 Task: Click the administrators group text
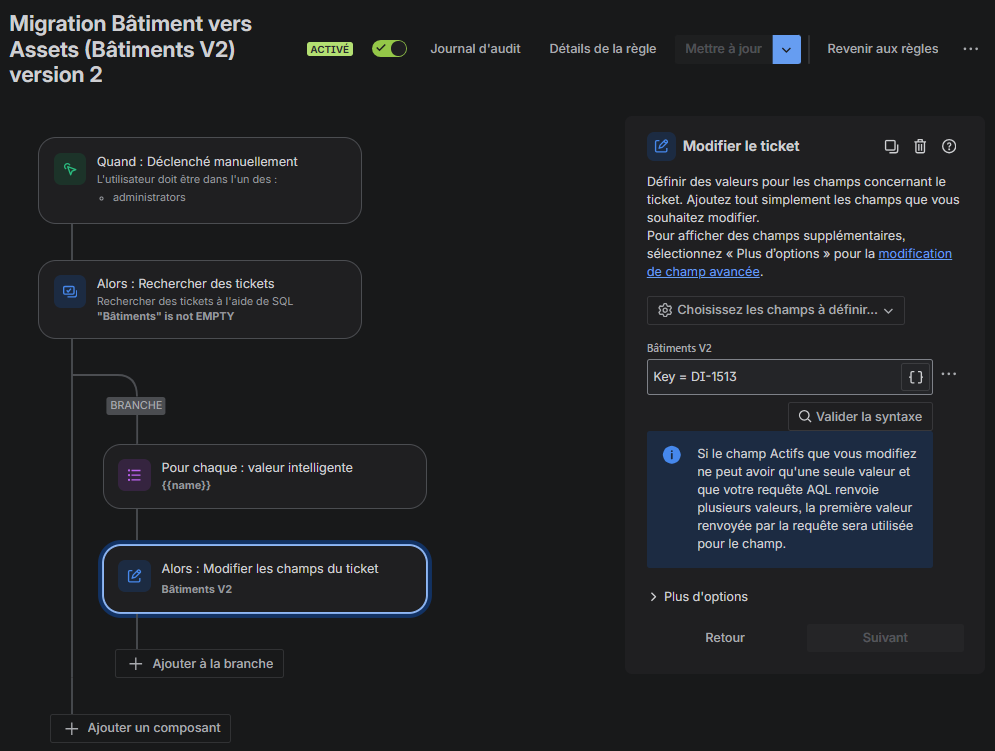click(x=149, y=197)
